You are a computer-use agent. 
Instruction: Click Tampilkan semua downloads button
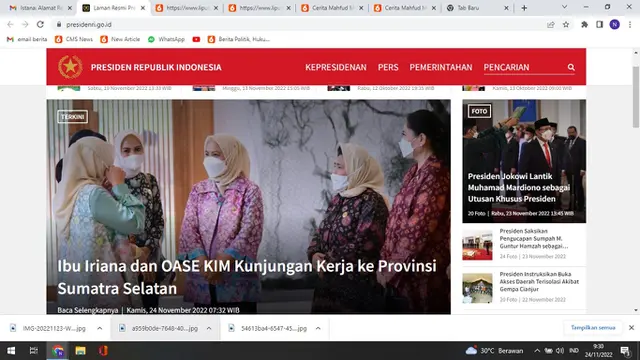pos(593,327)
